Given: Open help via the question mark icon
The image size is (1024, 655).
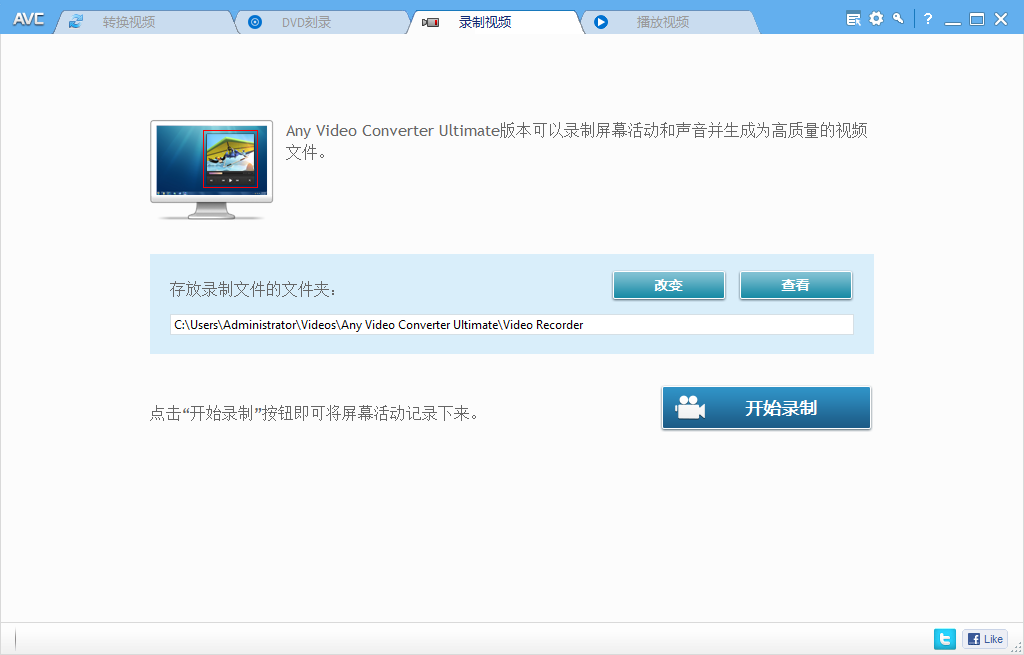Looking at the screenshot, I should coord(927,17).
